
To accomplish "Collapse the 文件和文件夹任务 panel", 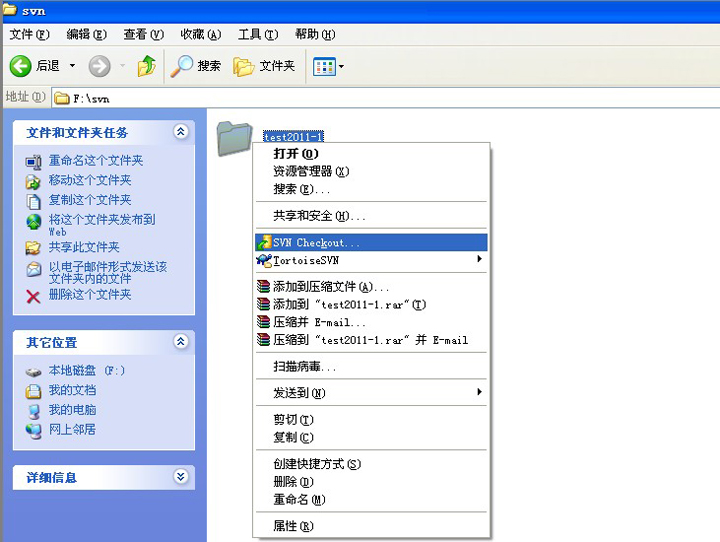I will [181, 132].
